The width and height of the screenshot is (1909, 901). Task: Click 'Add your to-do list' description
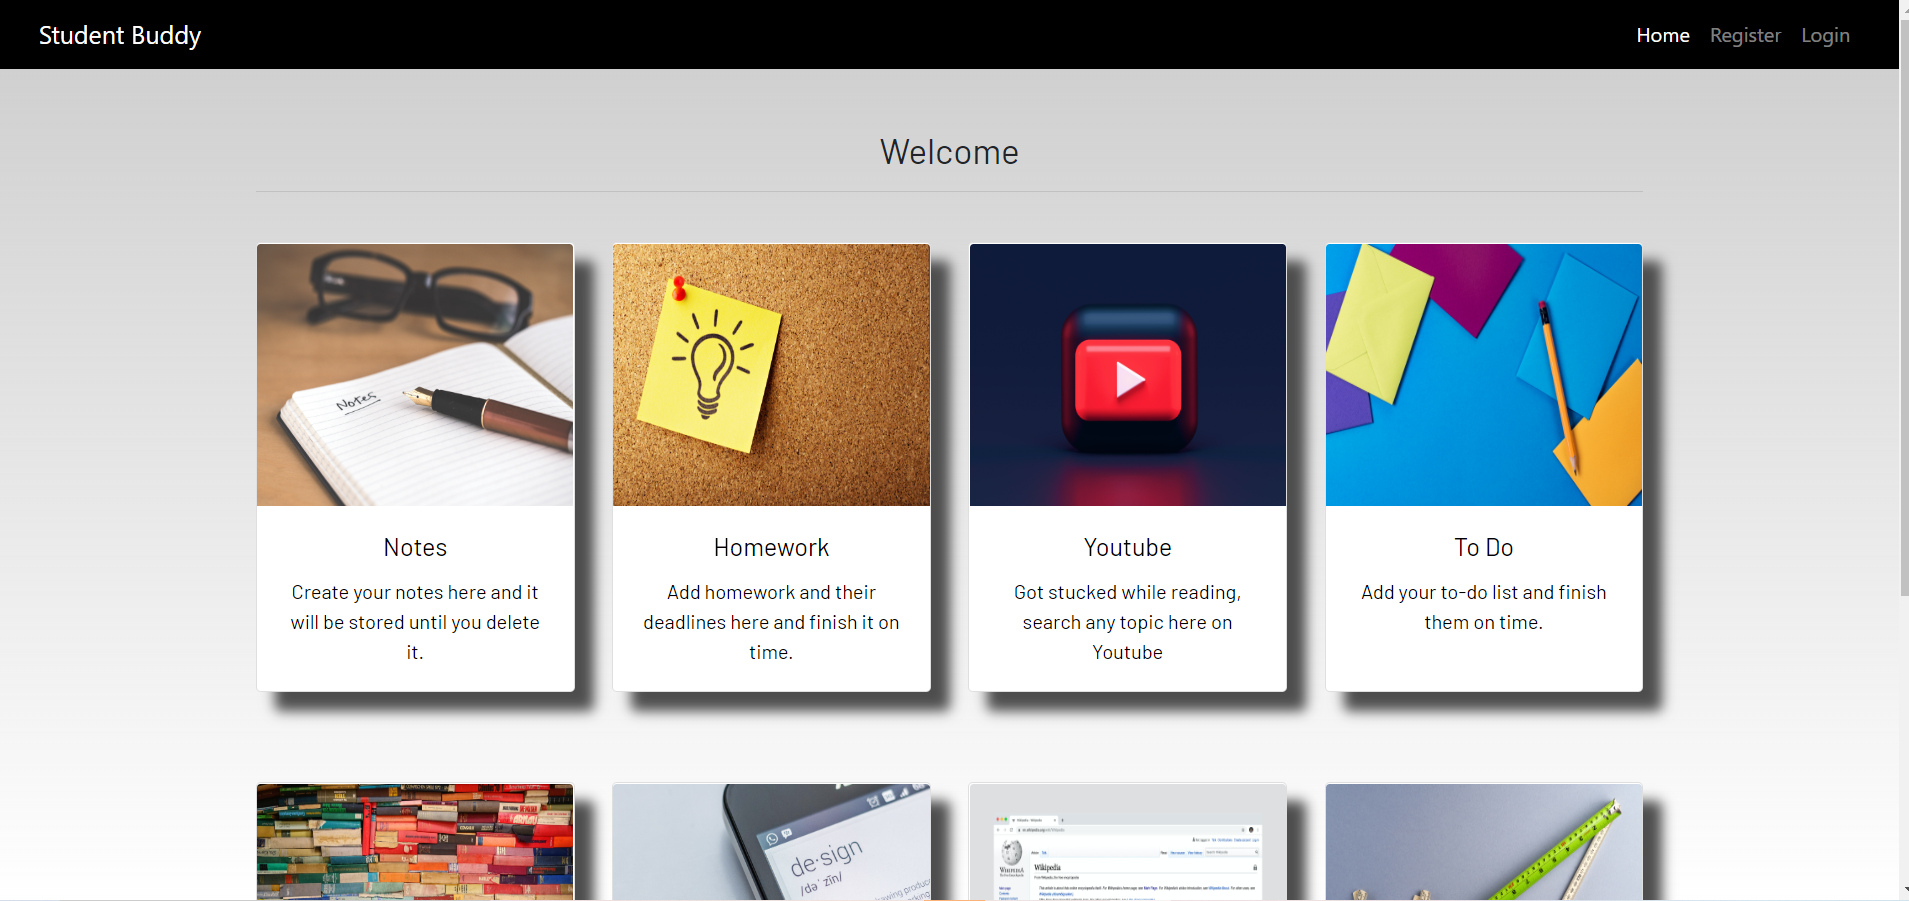click(1484, 607)
